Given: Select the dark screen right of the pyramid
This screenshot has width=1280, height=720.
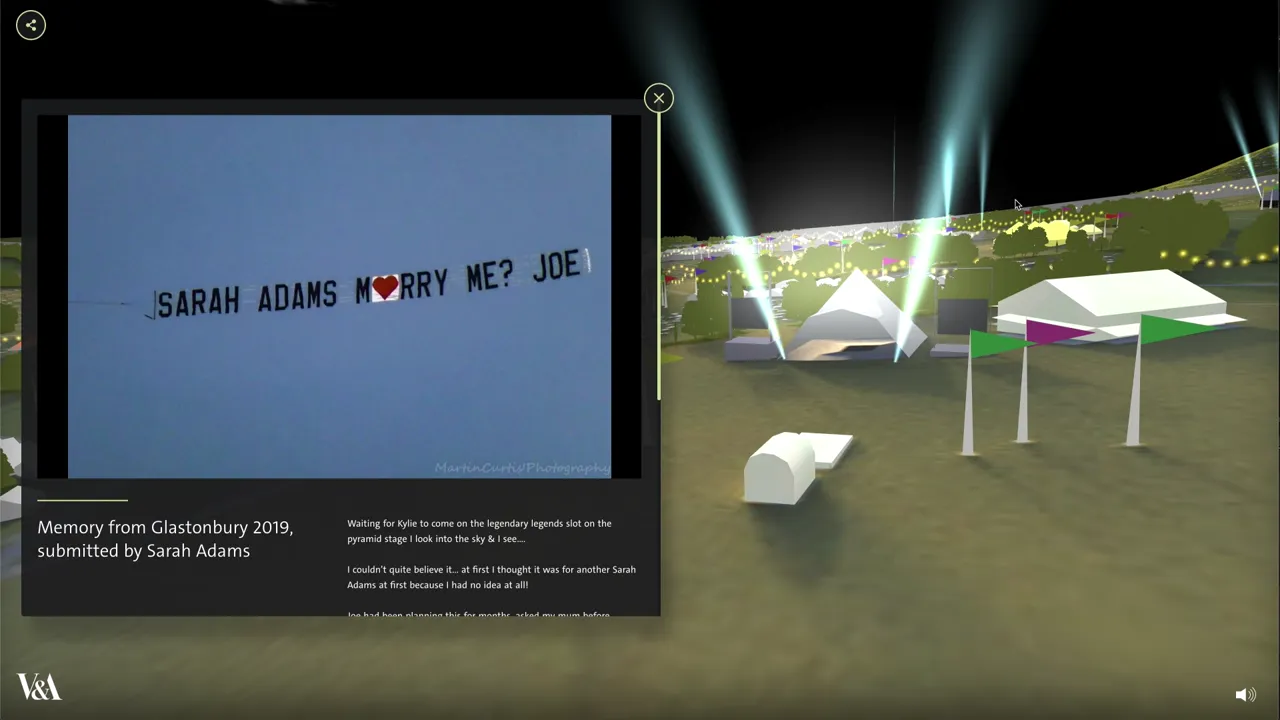Looking at the screenshot, I should click(x=962, y=316).
